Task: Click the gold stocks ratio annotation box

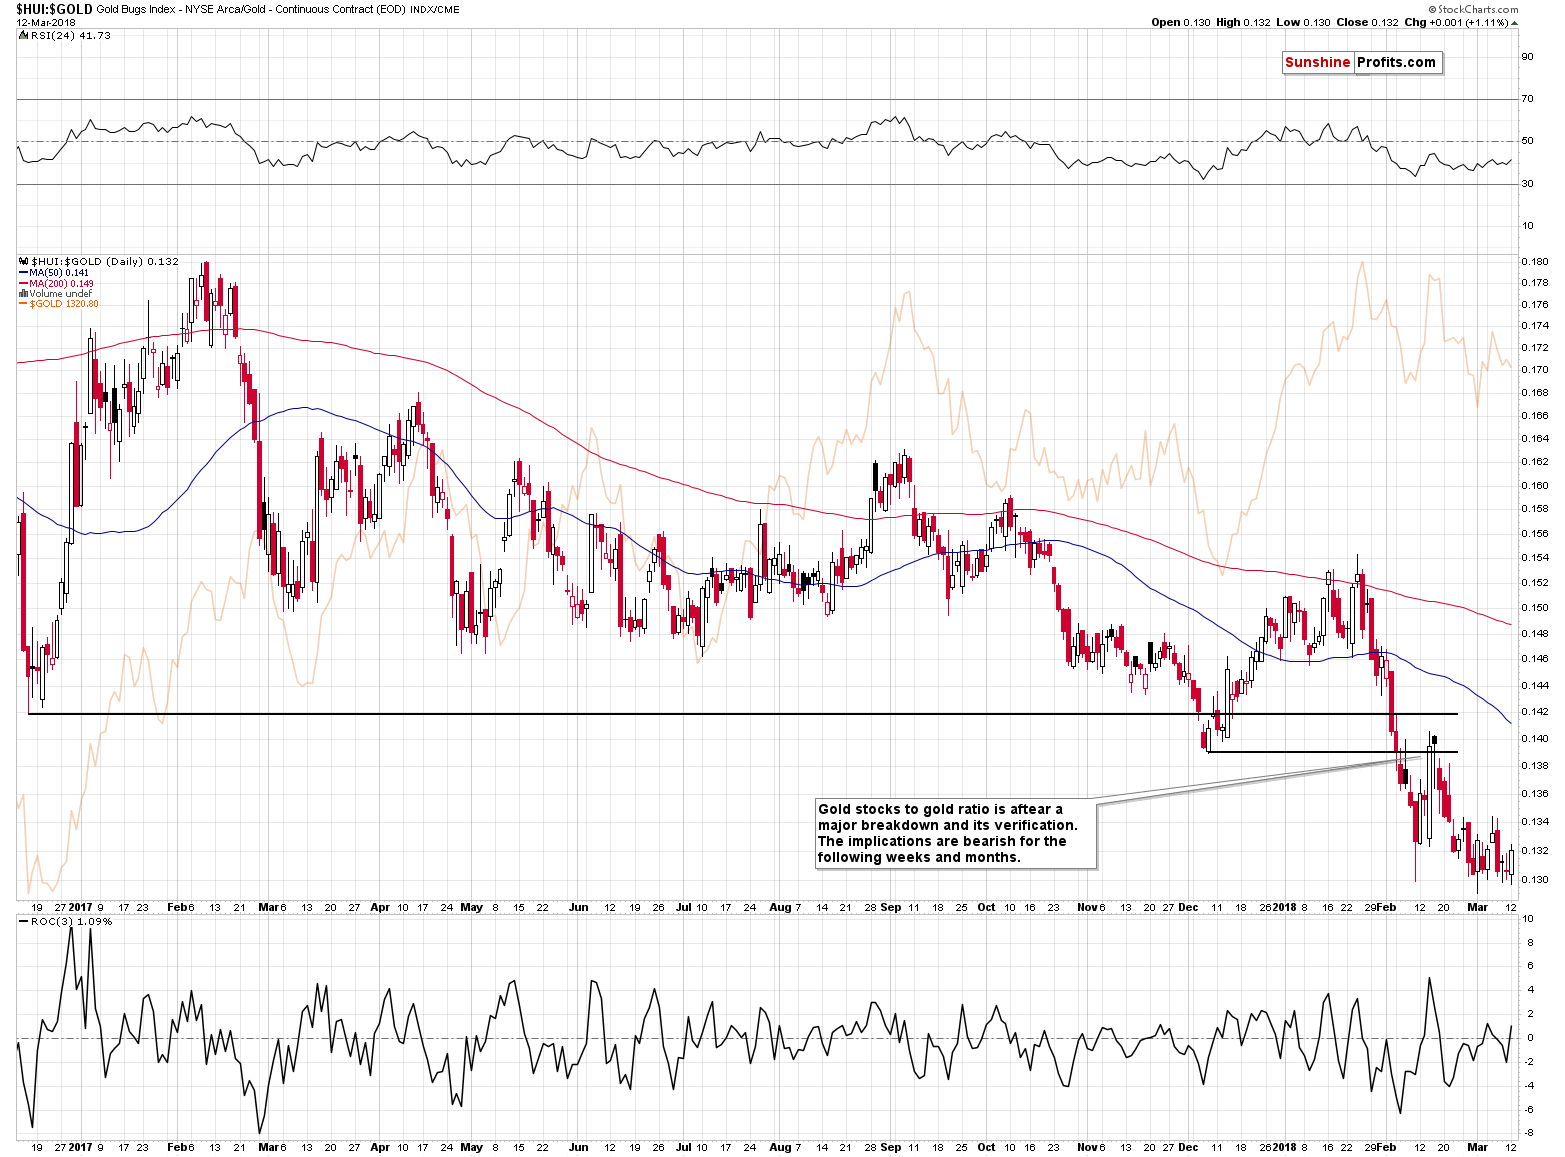Action: pyautogui.click(x=955, y=834)
